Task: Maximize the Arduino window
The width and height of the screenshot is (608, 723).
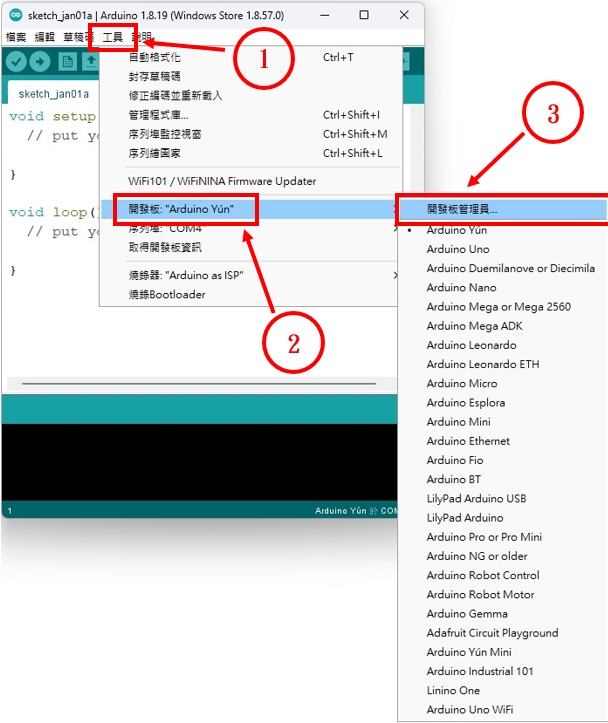Action: (x=364, y=15)
